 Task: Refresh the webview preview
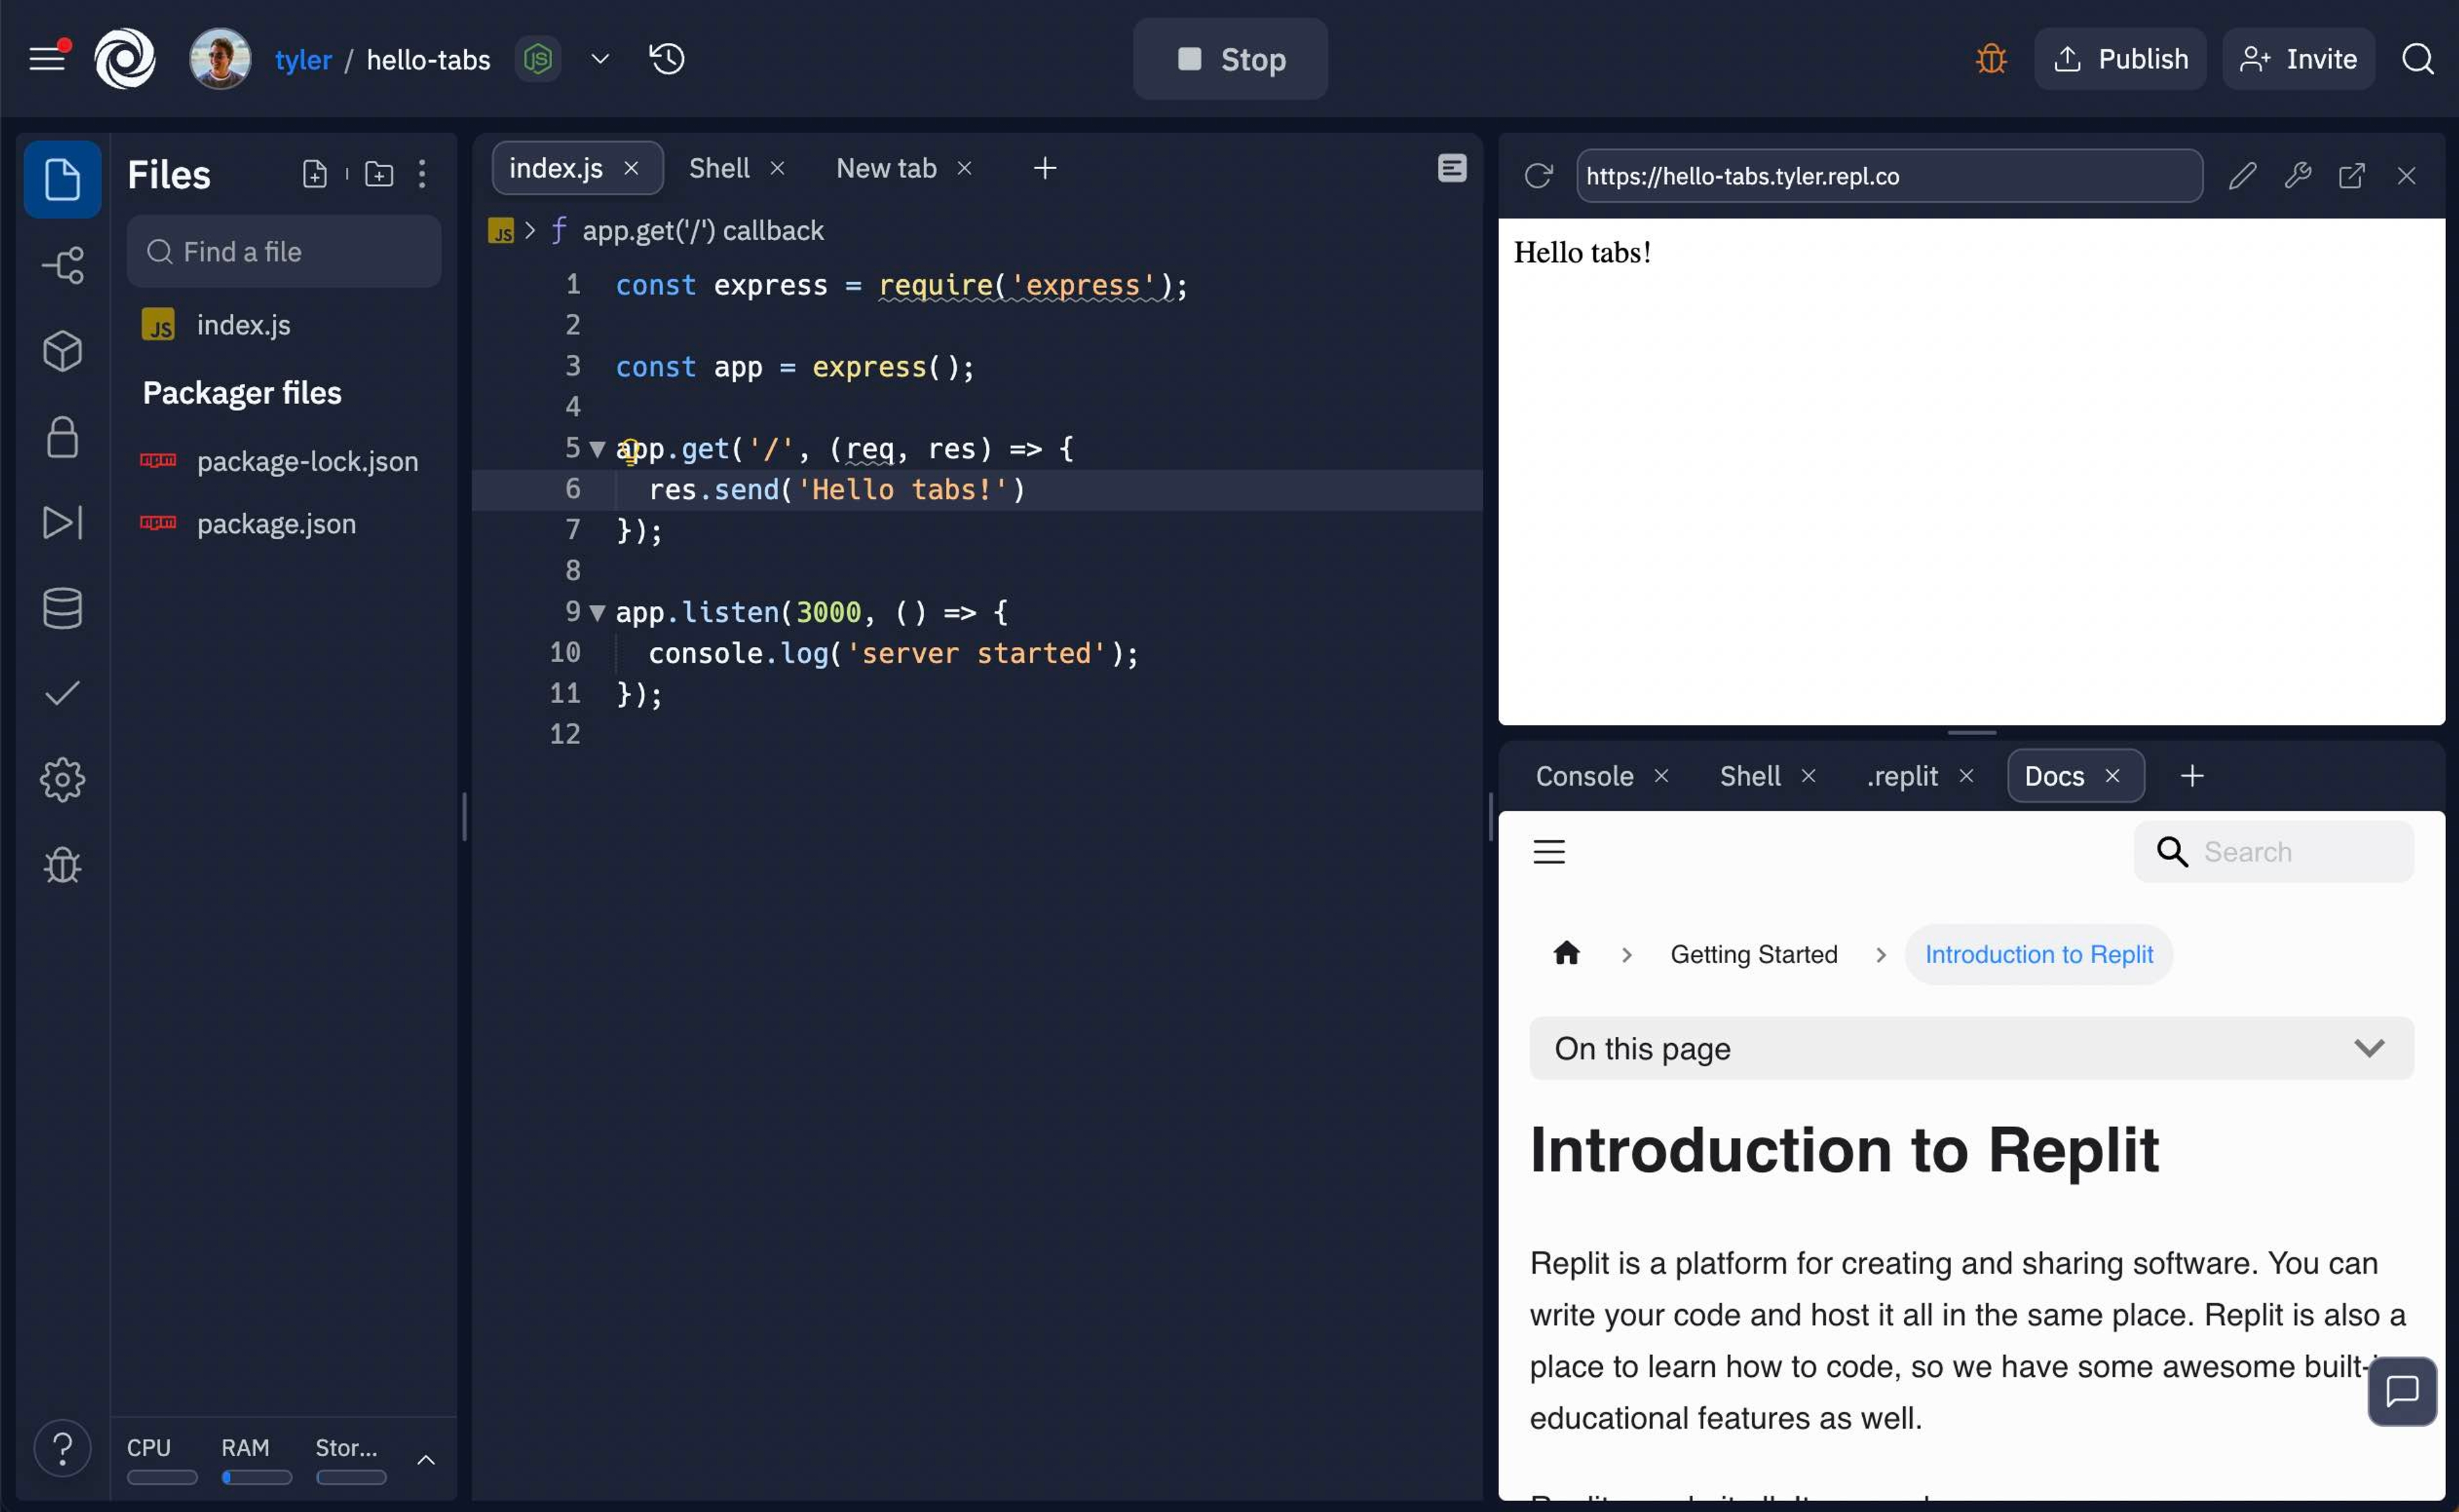click(x=1538, y=176)
